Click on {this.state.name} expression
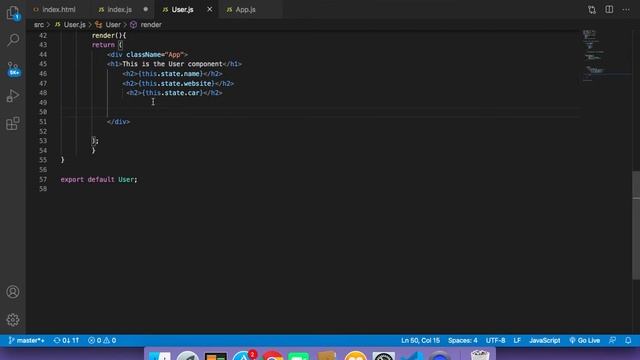640x360 pixels. pyautogui.click(x=170, y=74)
